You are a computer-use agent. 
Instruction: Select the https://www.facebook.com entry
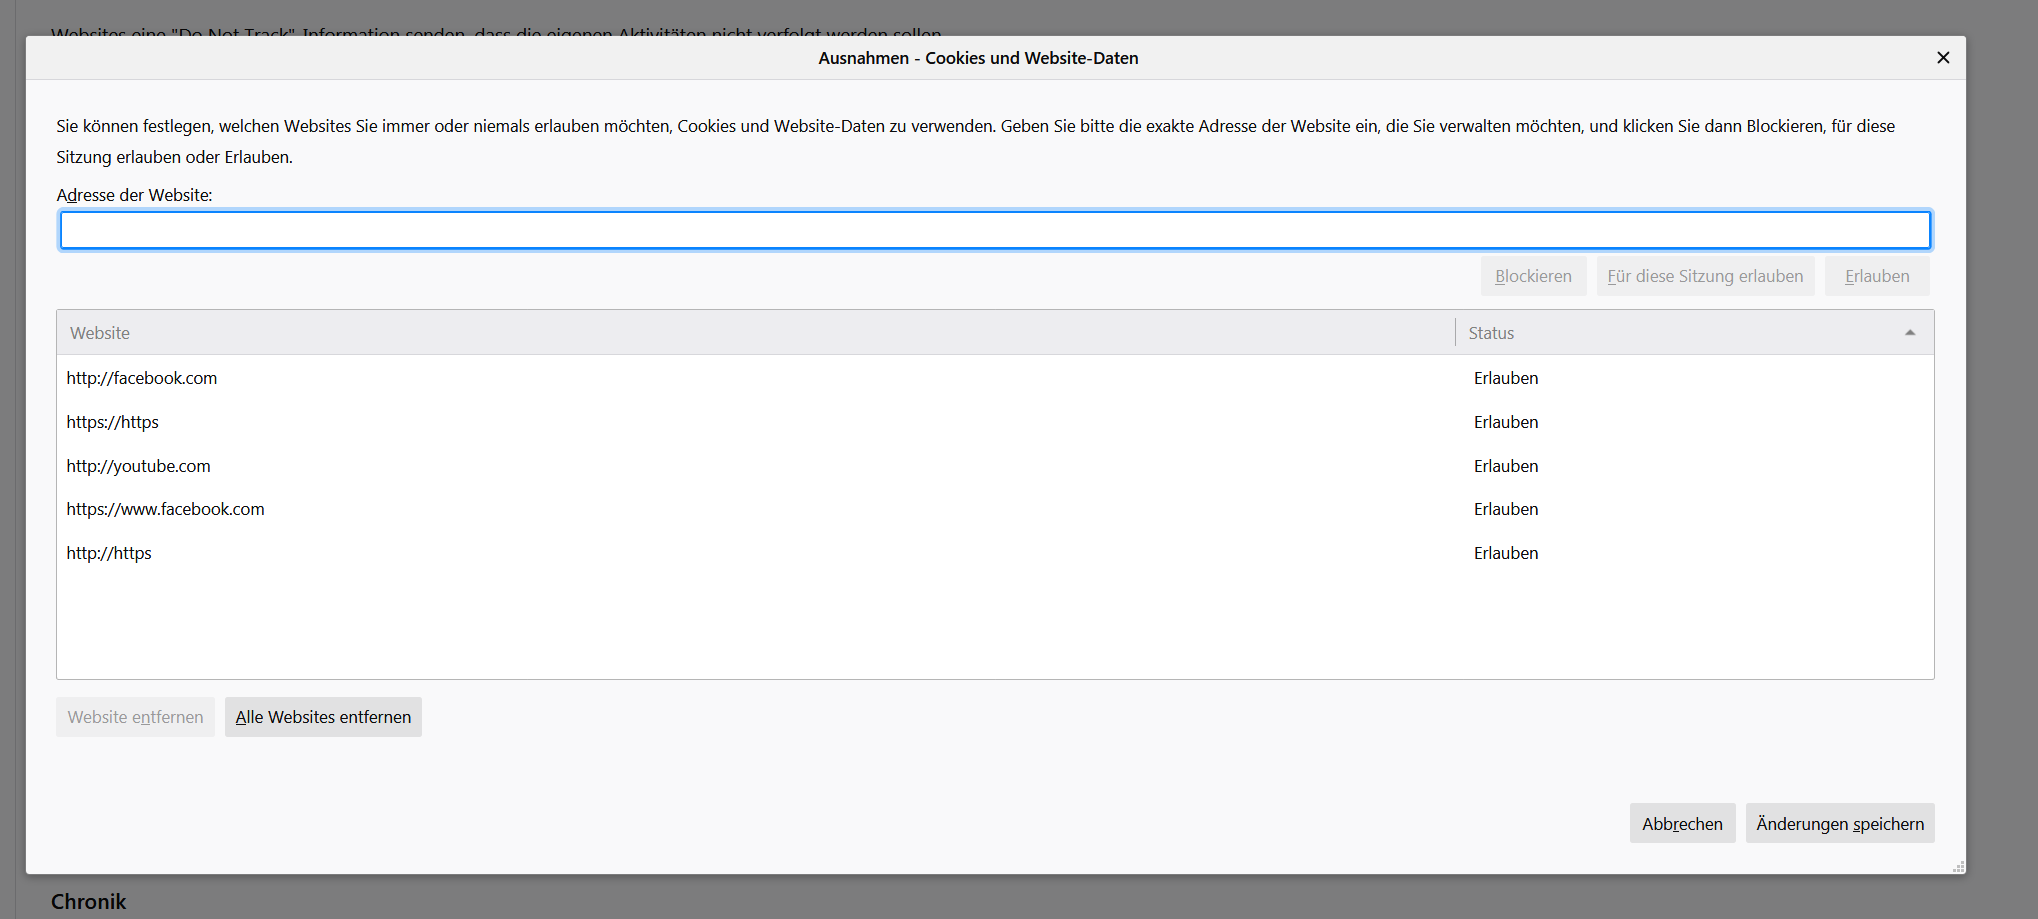click(166, 509)
